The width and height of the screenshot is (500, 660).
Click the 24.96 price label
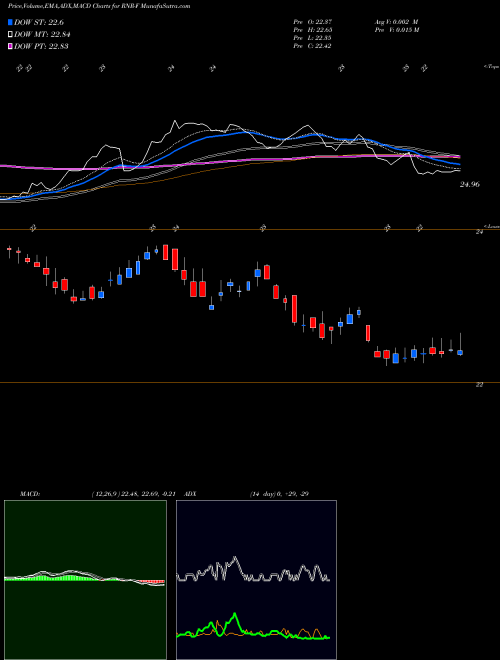click(470, 184)
